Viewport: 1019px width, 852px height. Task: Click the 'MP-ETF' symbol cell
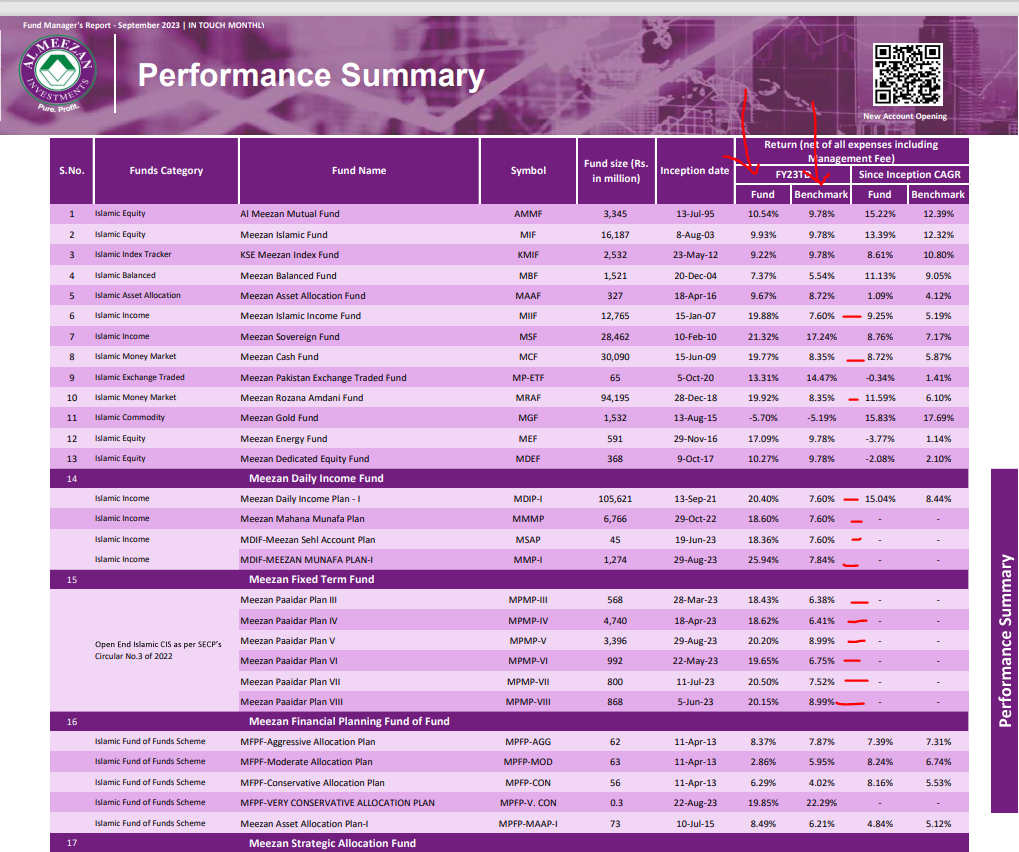tap(528, 378)
